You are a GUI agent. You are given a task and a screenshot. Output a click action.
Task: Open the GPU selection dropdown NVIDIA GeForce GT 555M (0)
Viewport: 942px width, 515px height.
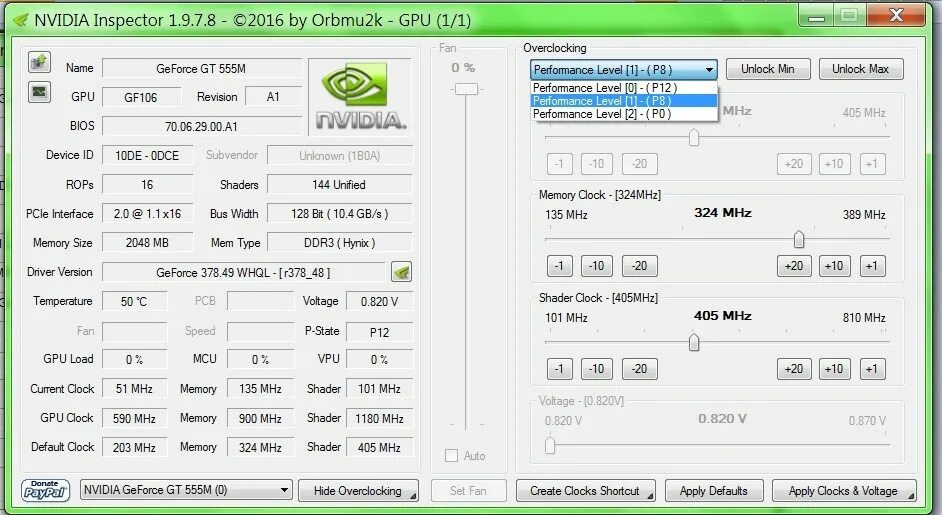186,490
